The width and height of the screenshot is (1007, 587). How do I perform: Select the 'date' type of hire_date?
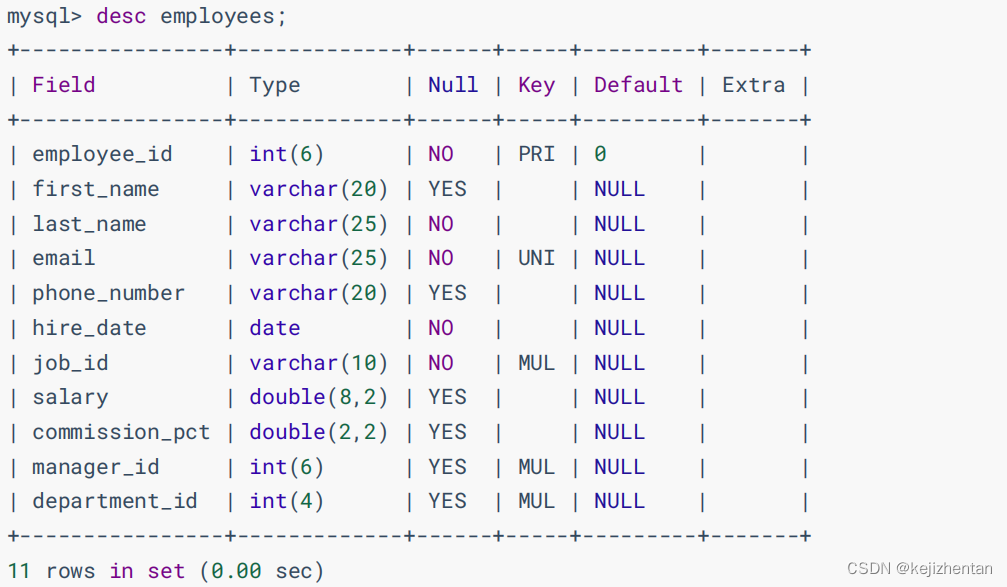point(274,328)
